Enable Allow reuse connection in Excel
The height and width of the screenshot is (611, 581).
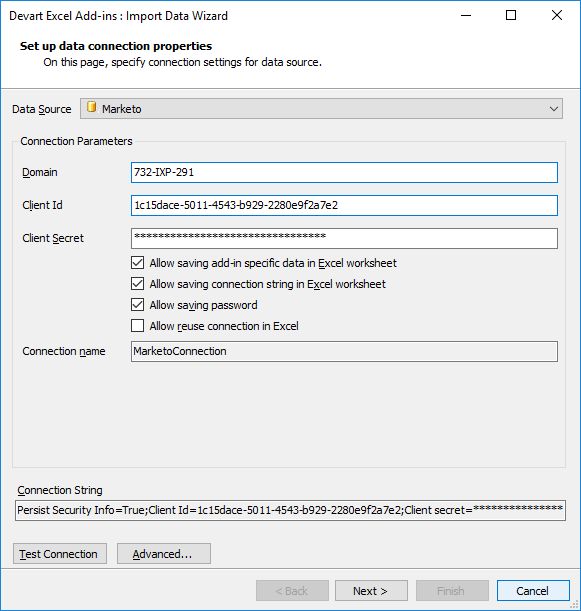click(138, 326)
